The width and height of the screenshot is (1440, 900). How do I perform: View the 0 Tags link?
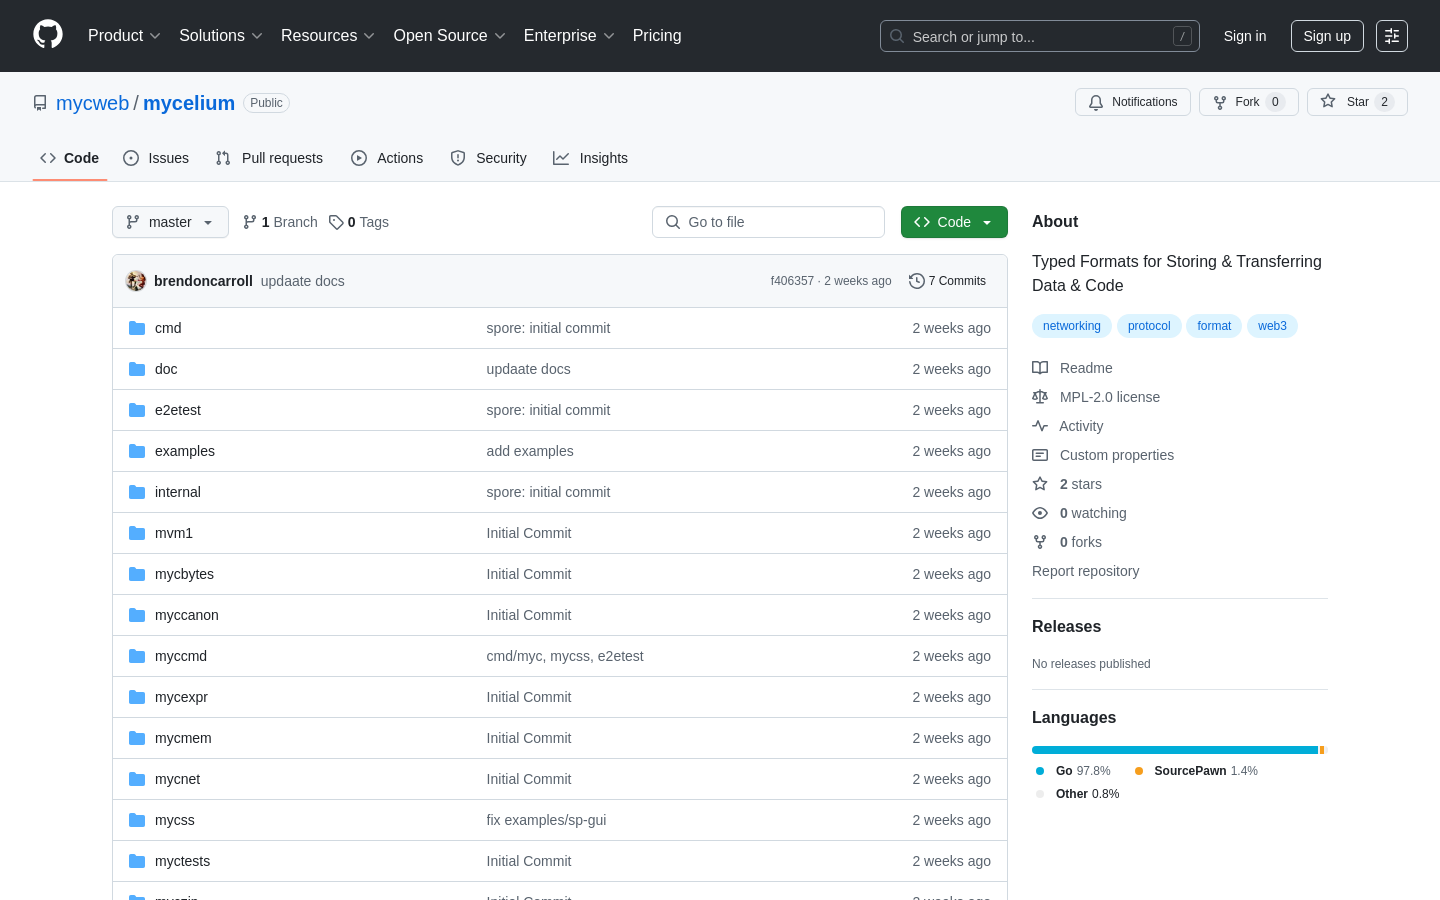pos(359,222)
